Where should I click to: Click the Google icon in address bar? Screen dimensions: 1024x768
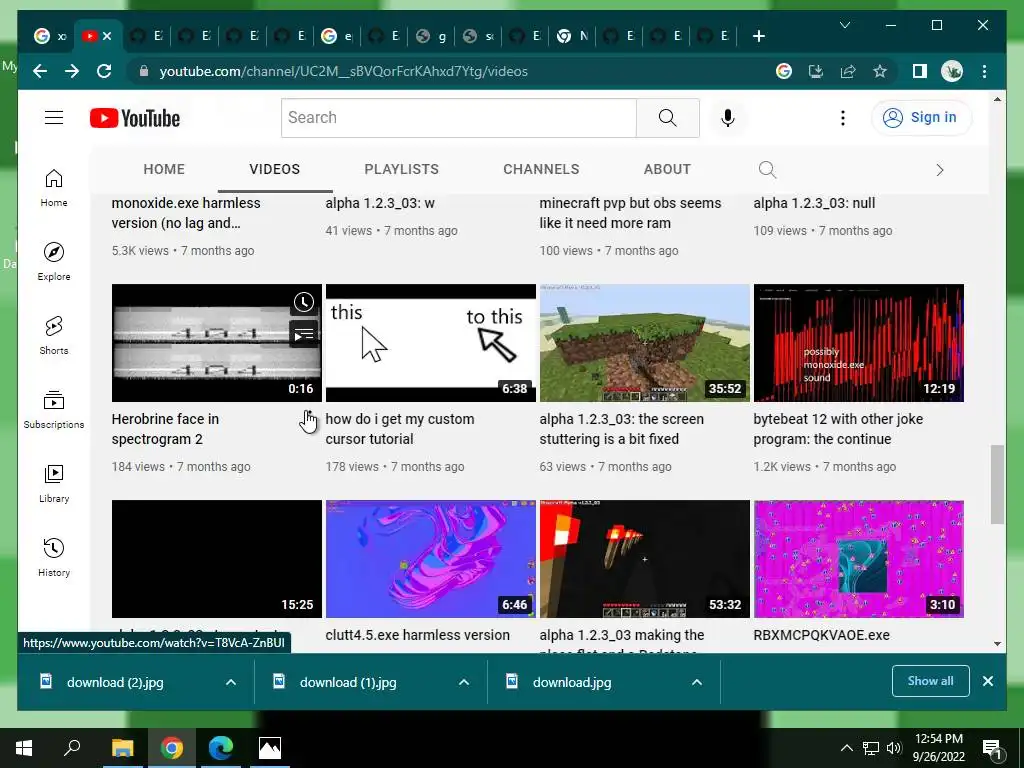coord(784,71)
